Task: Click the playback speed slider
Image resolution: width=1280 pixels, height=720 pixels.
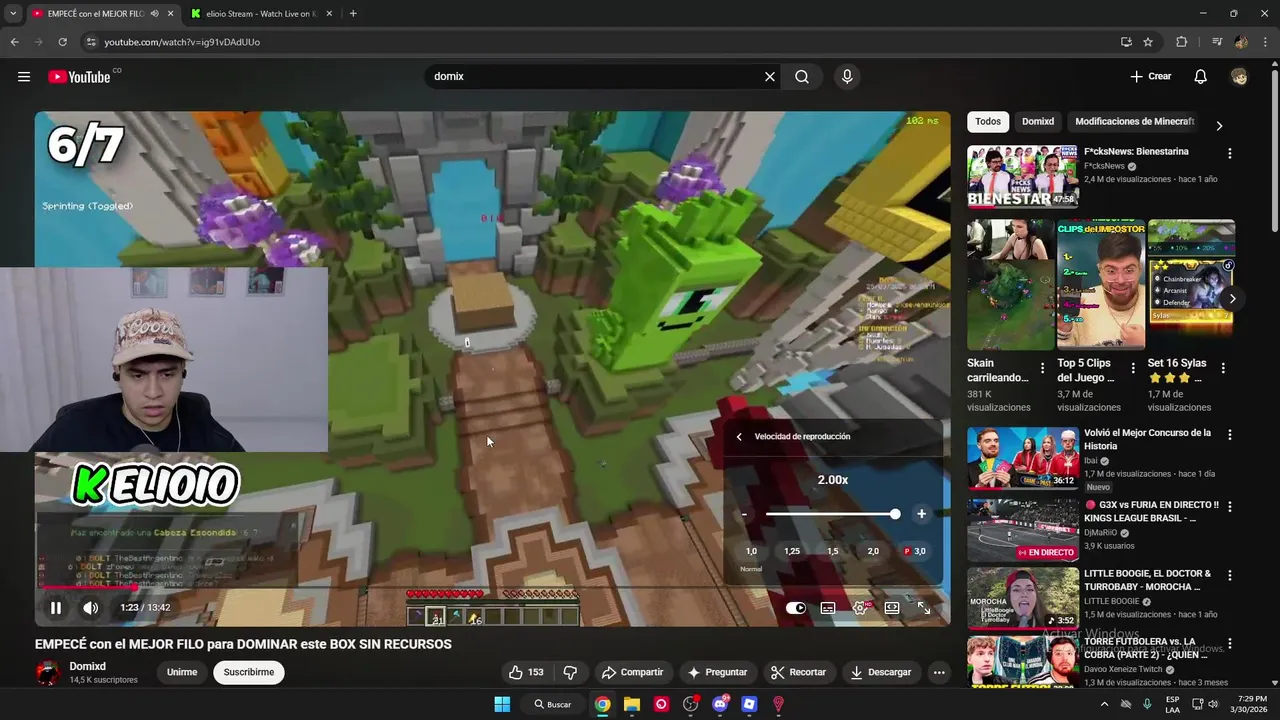Action: pos(832,514)
